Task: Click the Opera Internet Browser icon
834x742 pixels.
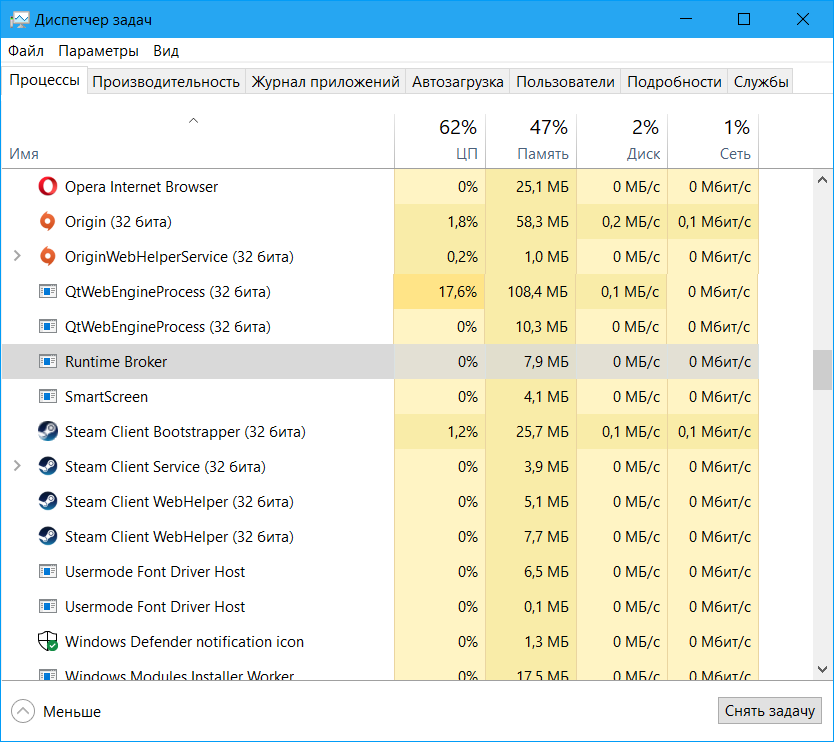Action: point(48,187)
